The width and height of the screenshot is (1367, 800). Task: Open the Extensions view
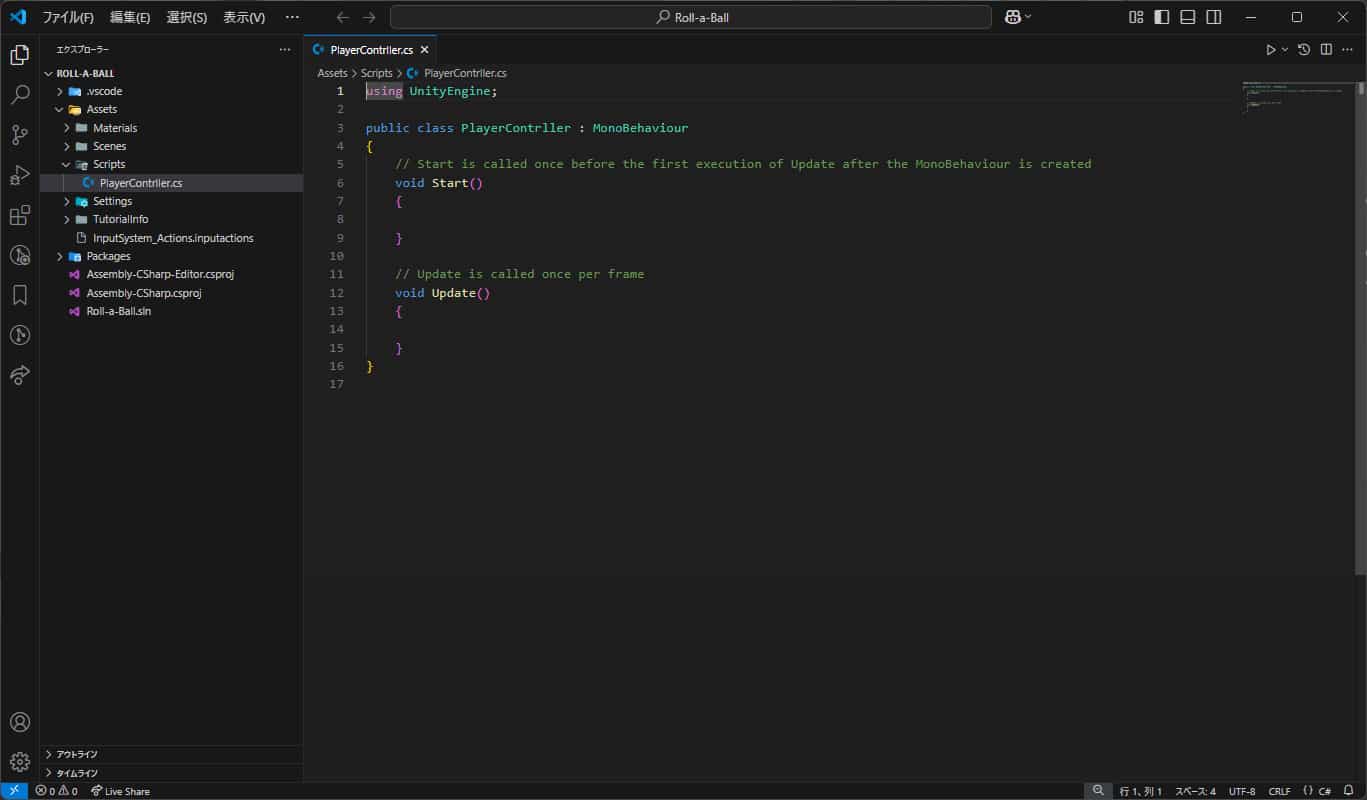pyautogui.click(x=20, y=215)
